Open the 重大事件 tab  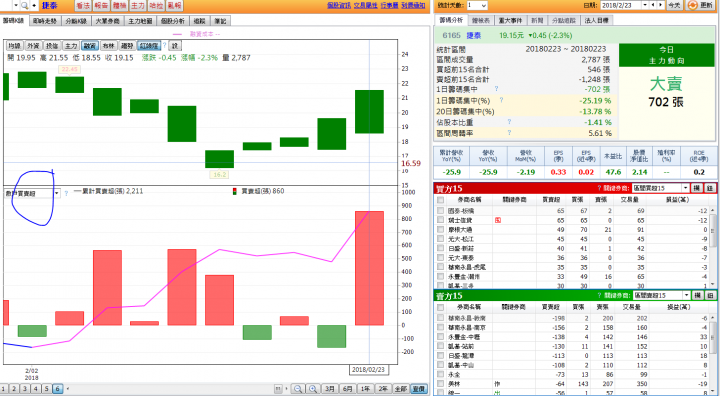point(510,20)
